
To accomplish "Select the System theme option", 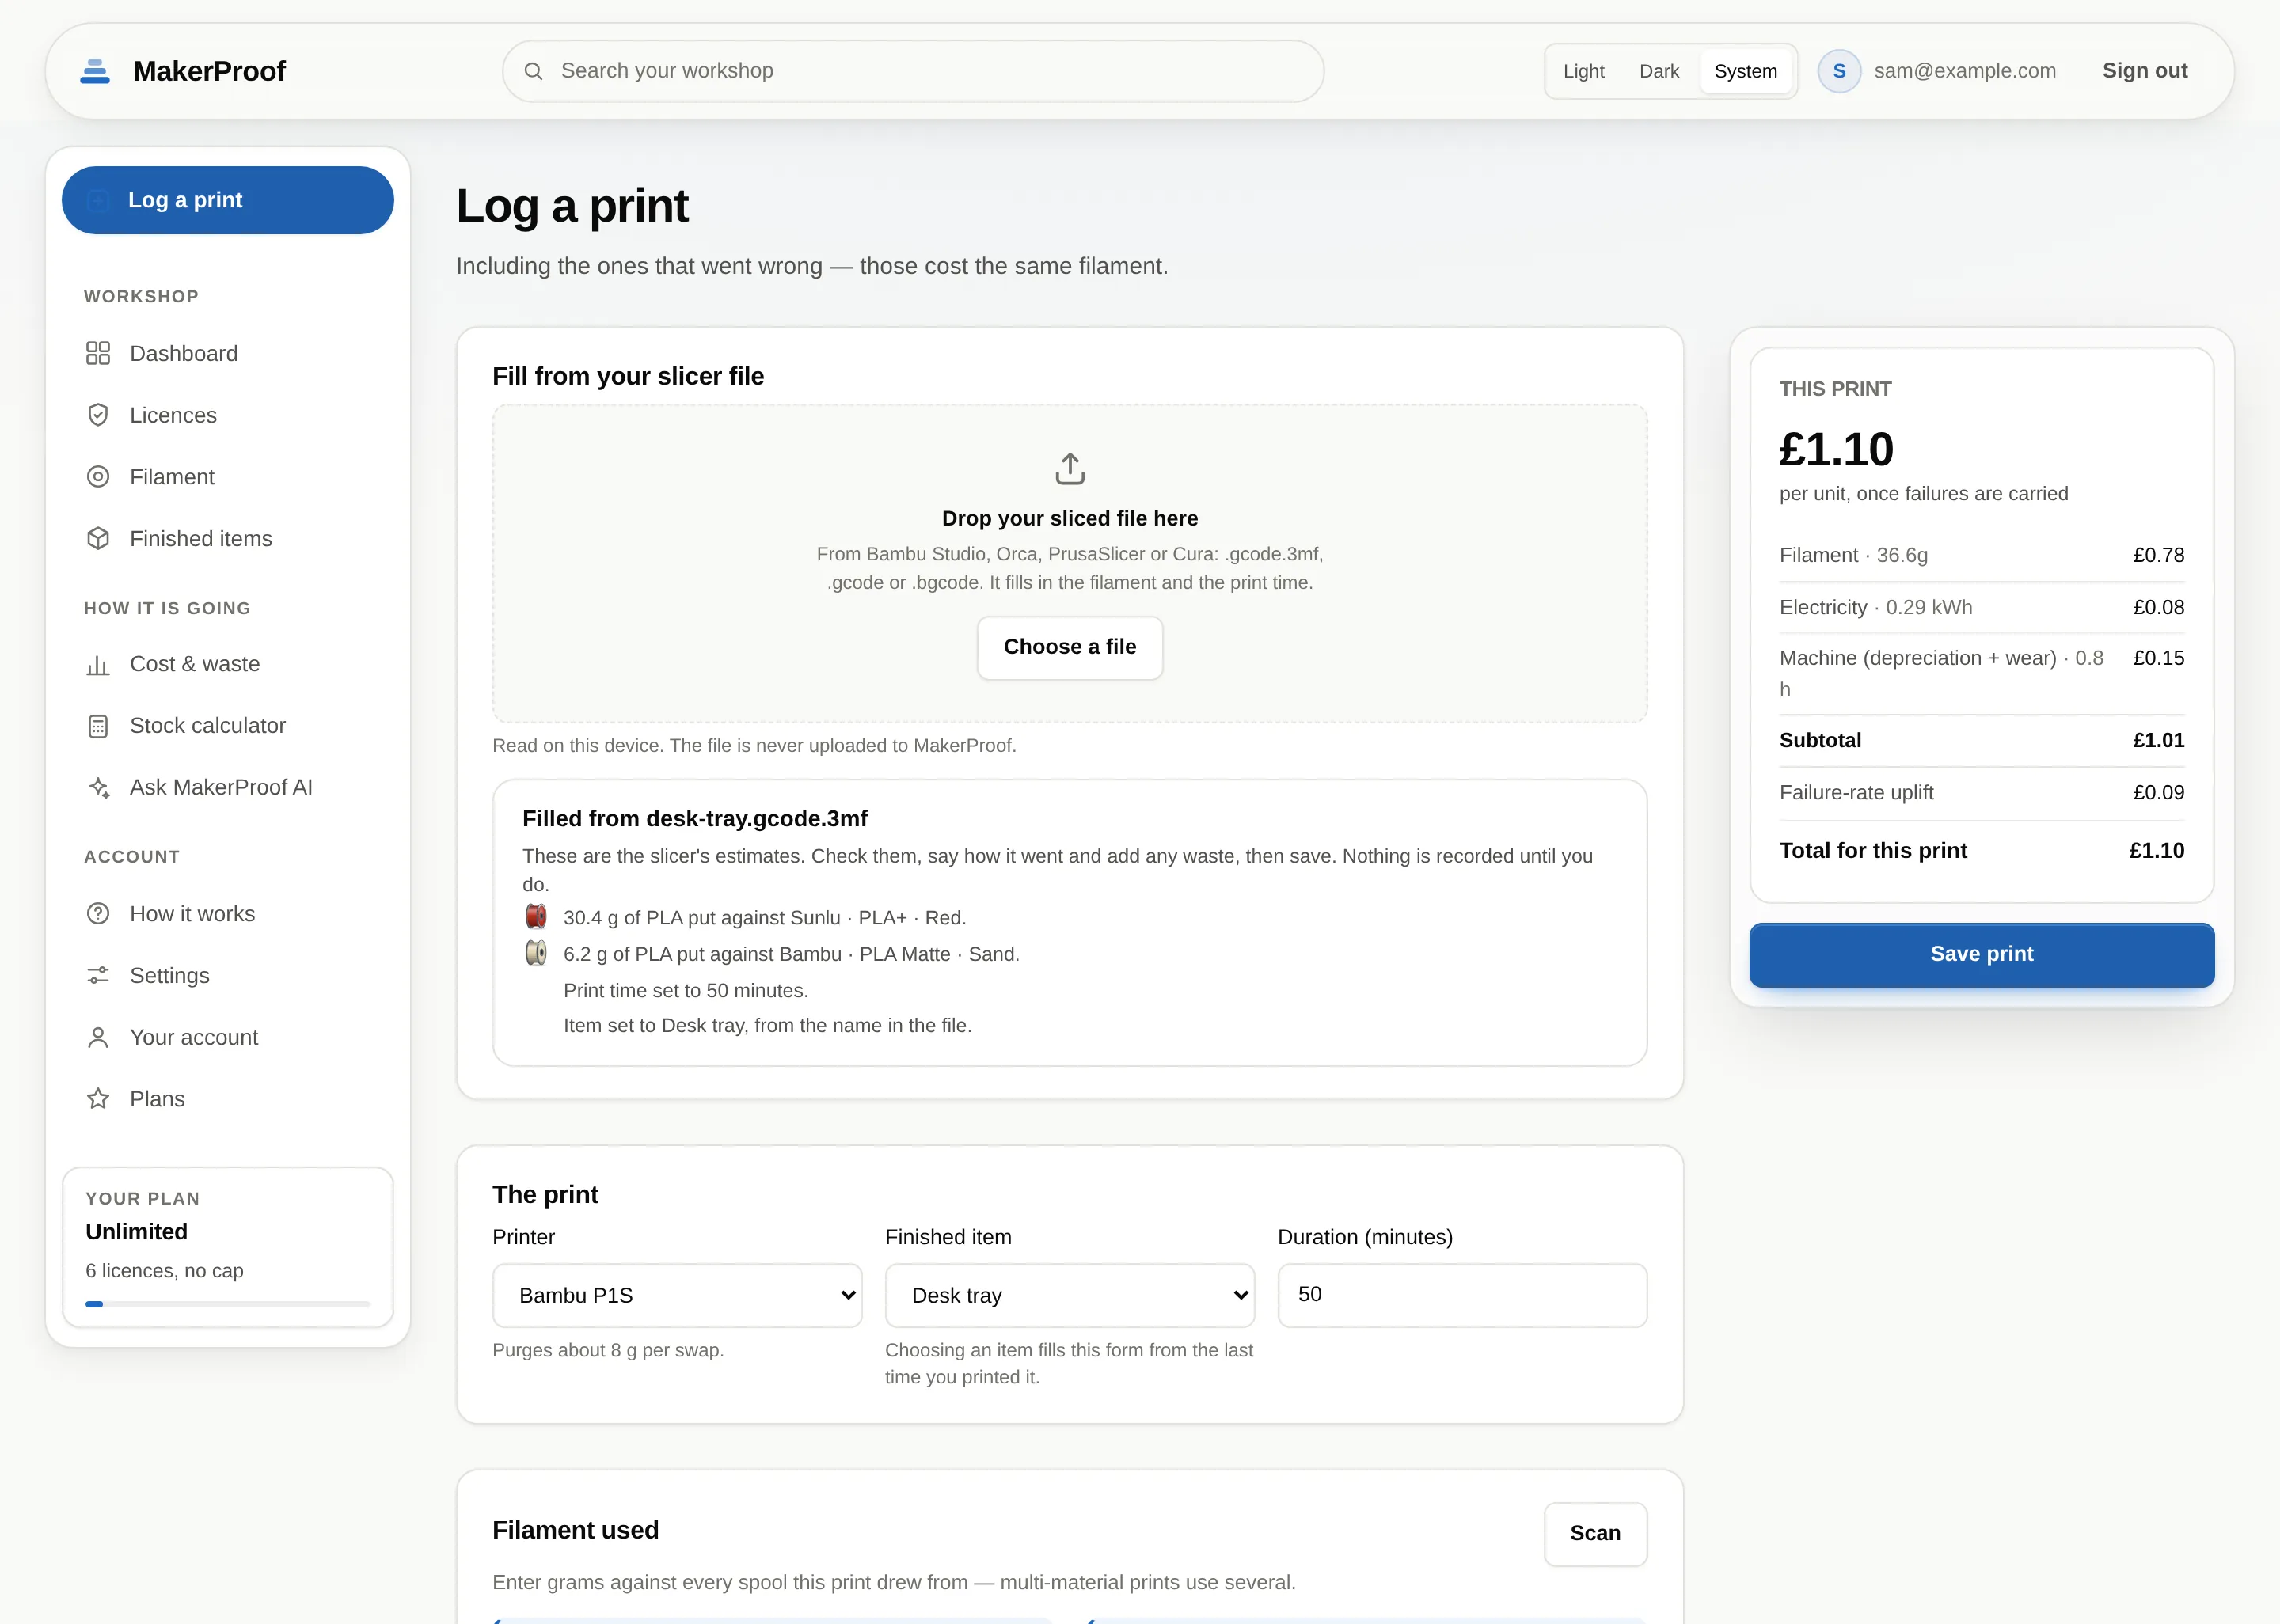I will 1745,71.
